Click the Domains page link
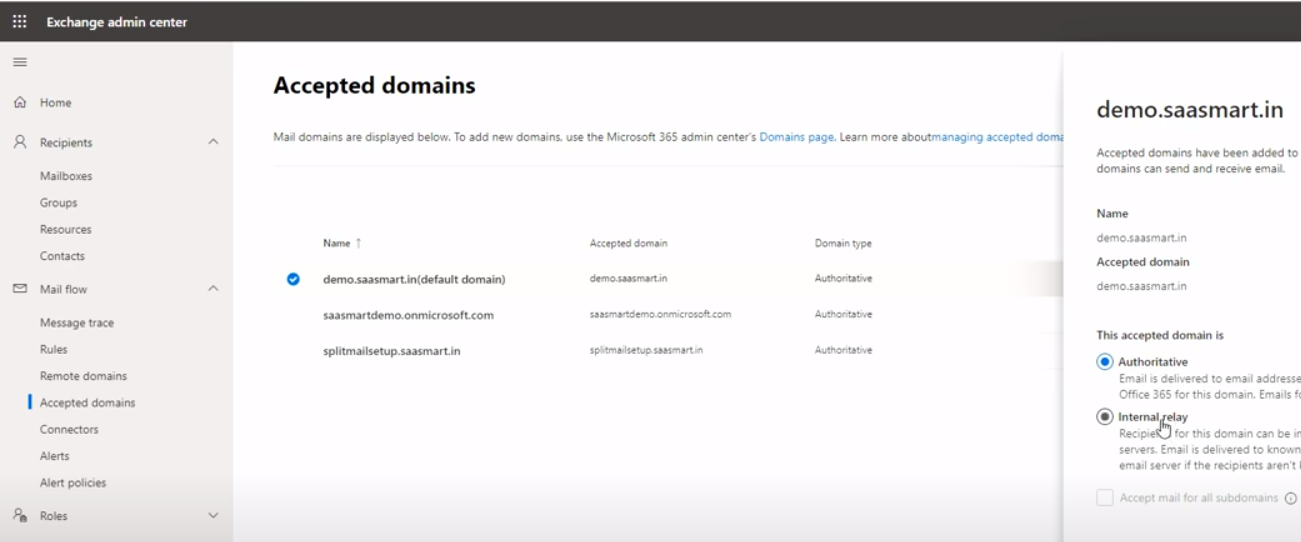Viewport: 1301px width, 542px height. 796,137
